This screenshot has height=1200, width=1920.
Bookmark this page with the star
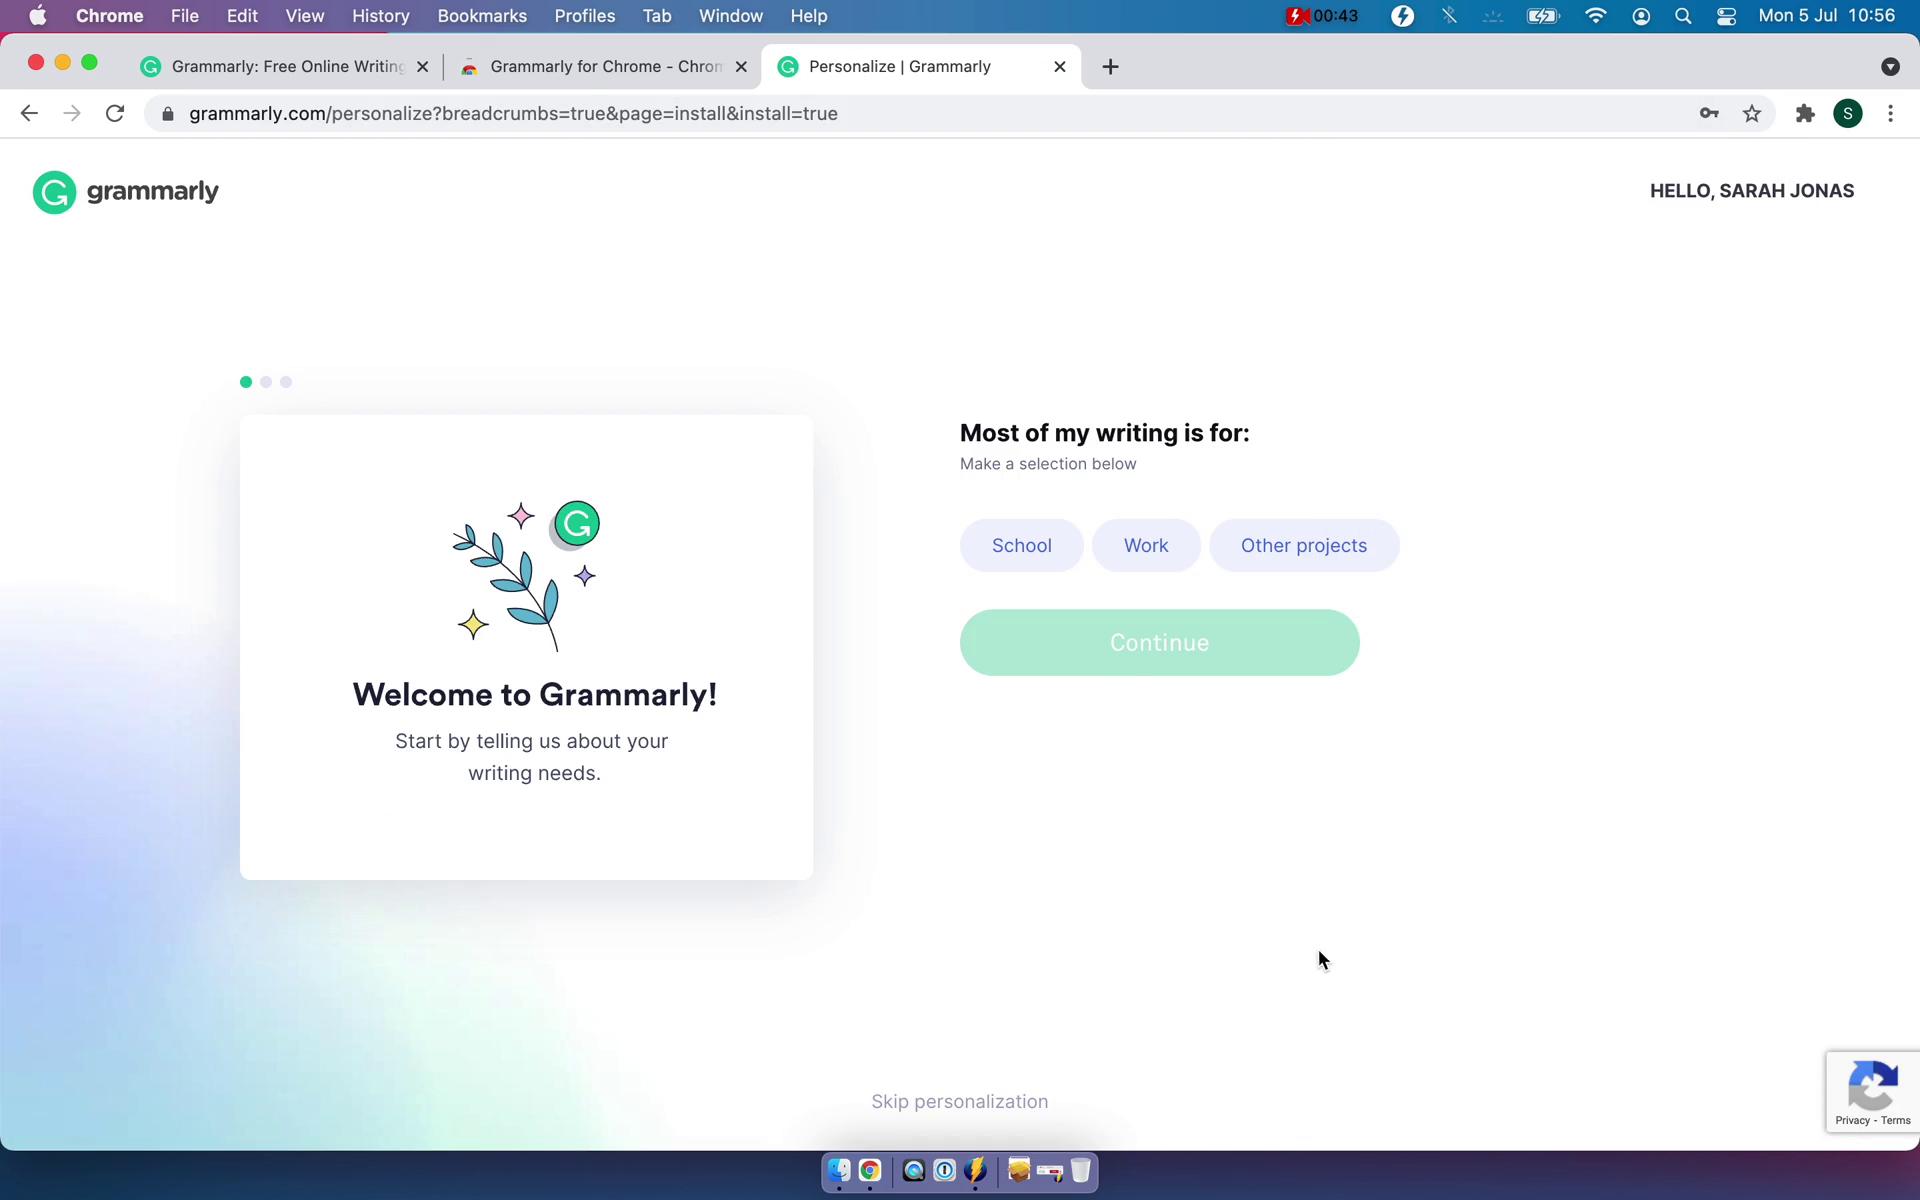pos(1752,114)
